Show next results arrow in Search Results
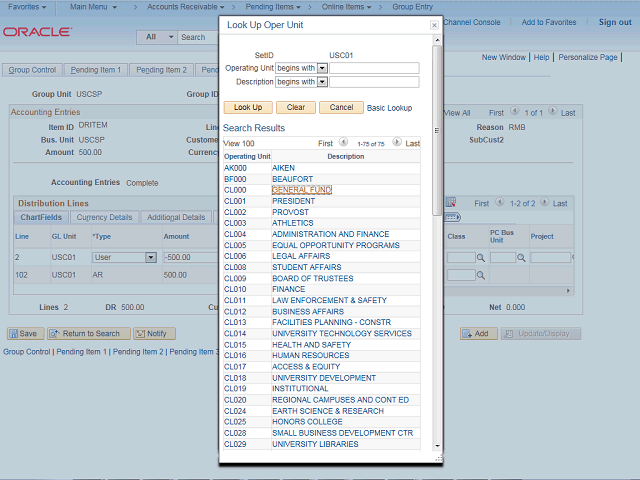Image resolution: width=640 pixels, height=480 pixels. (397, 142)
